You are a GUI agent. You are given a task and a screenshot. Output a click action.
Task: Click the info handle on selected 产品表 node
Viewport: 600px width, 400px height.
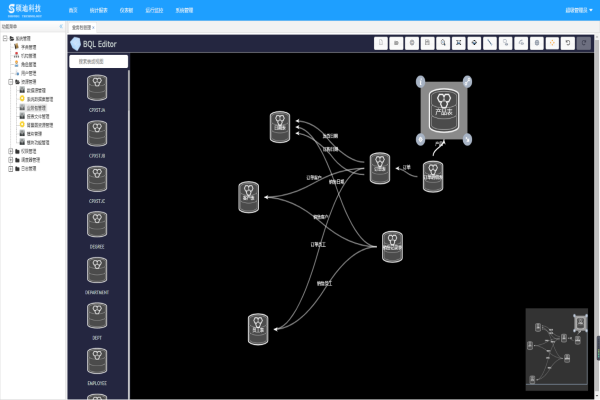coord(421,81)
